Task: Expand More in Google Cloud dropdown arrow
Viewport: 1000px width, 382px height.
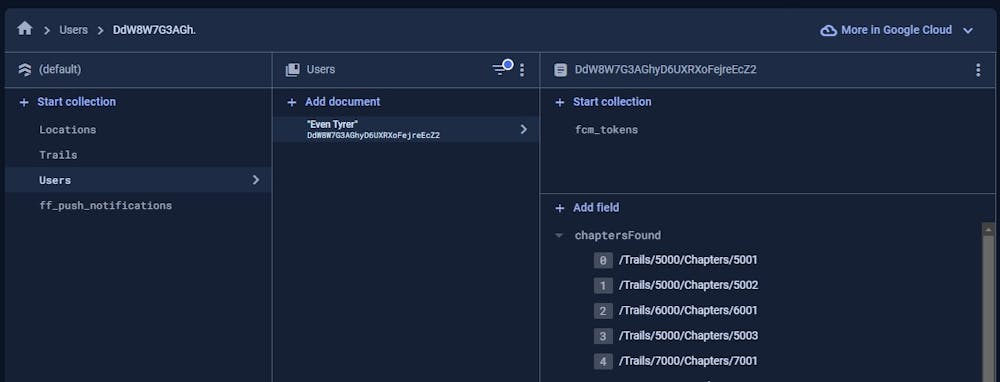Action: pyautogui.click(x=967, y=31)
